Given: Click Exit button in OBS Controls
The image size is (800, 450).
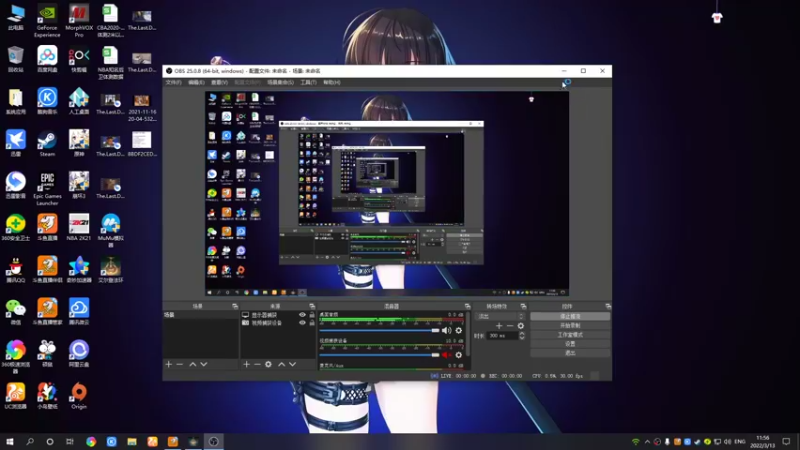Looking at the screenshot, I should pyautogui.click(x=570, y=353).
